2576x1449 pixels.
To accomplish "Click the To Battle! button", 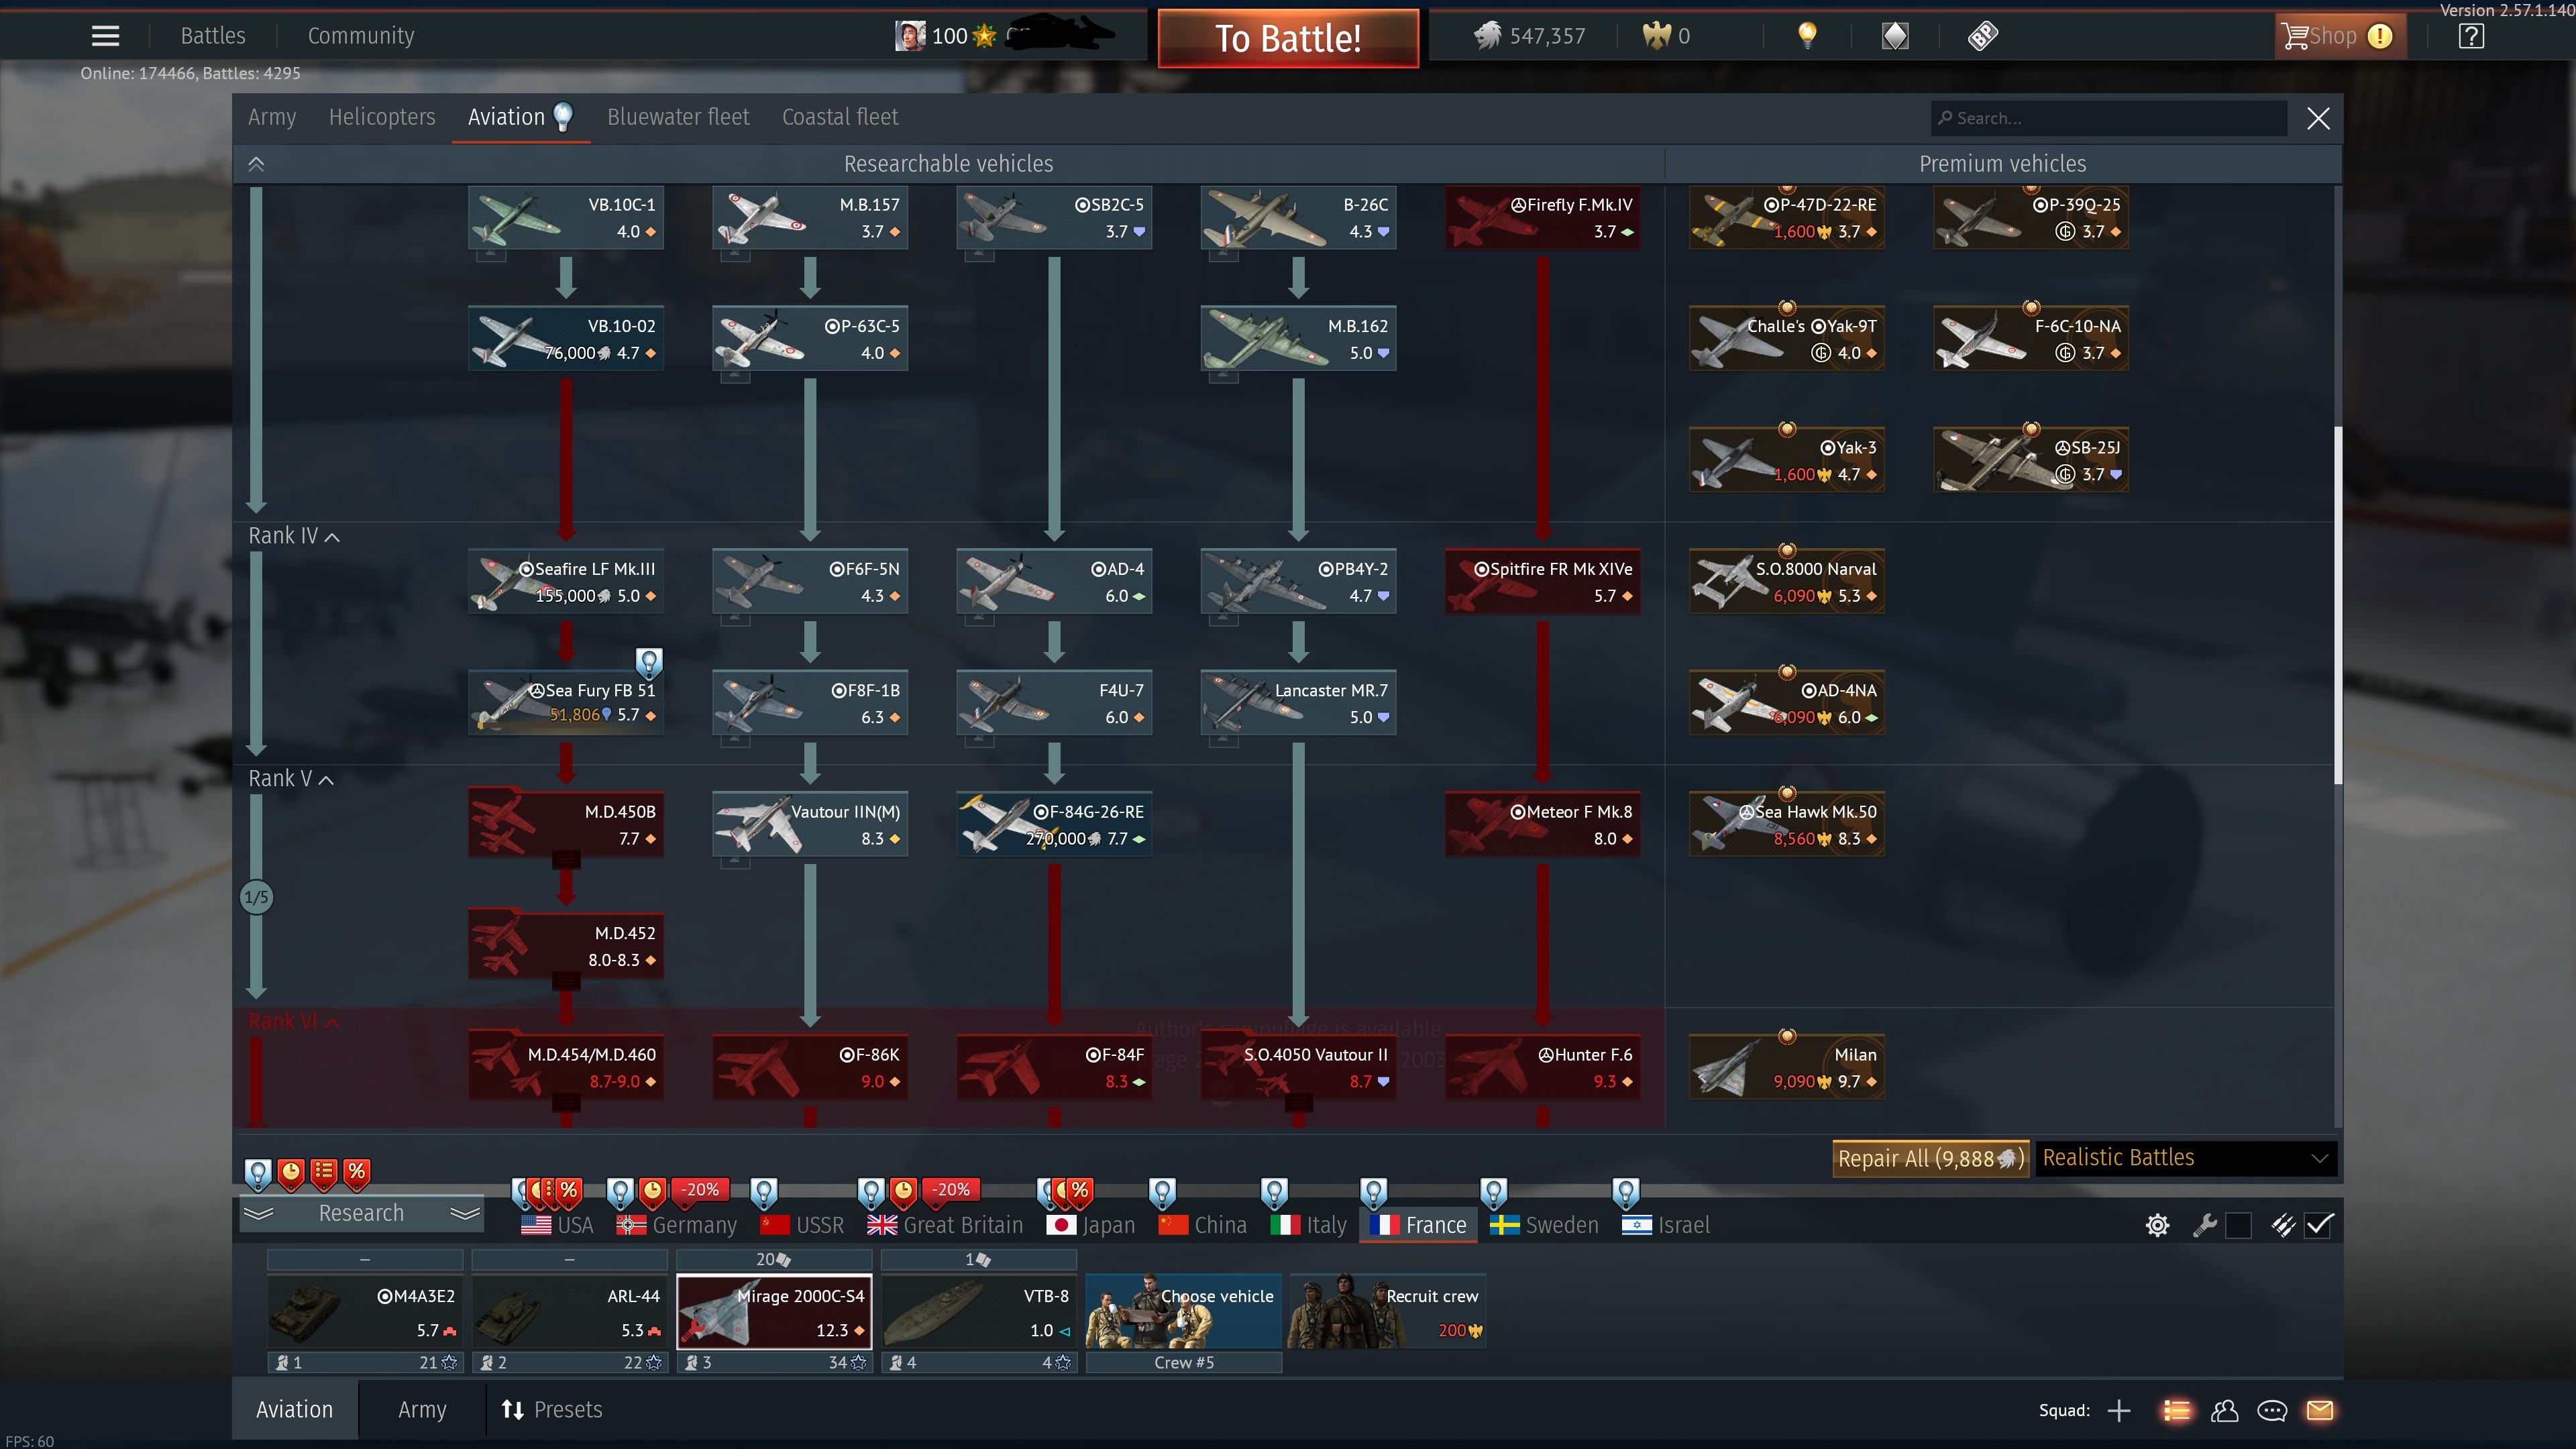I will [x=1288, y=38].
